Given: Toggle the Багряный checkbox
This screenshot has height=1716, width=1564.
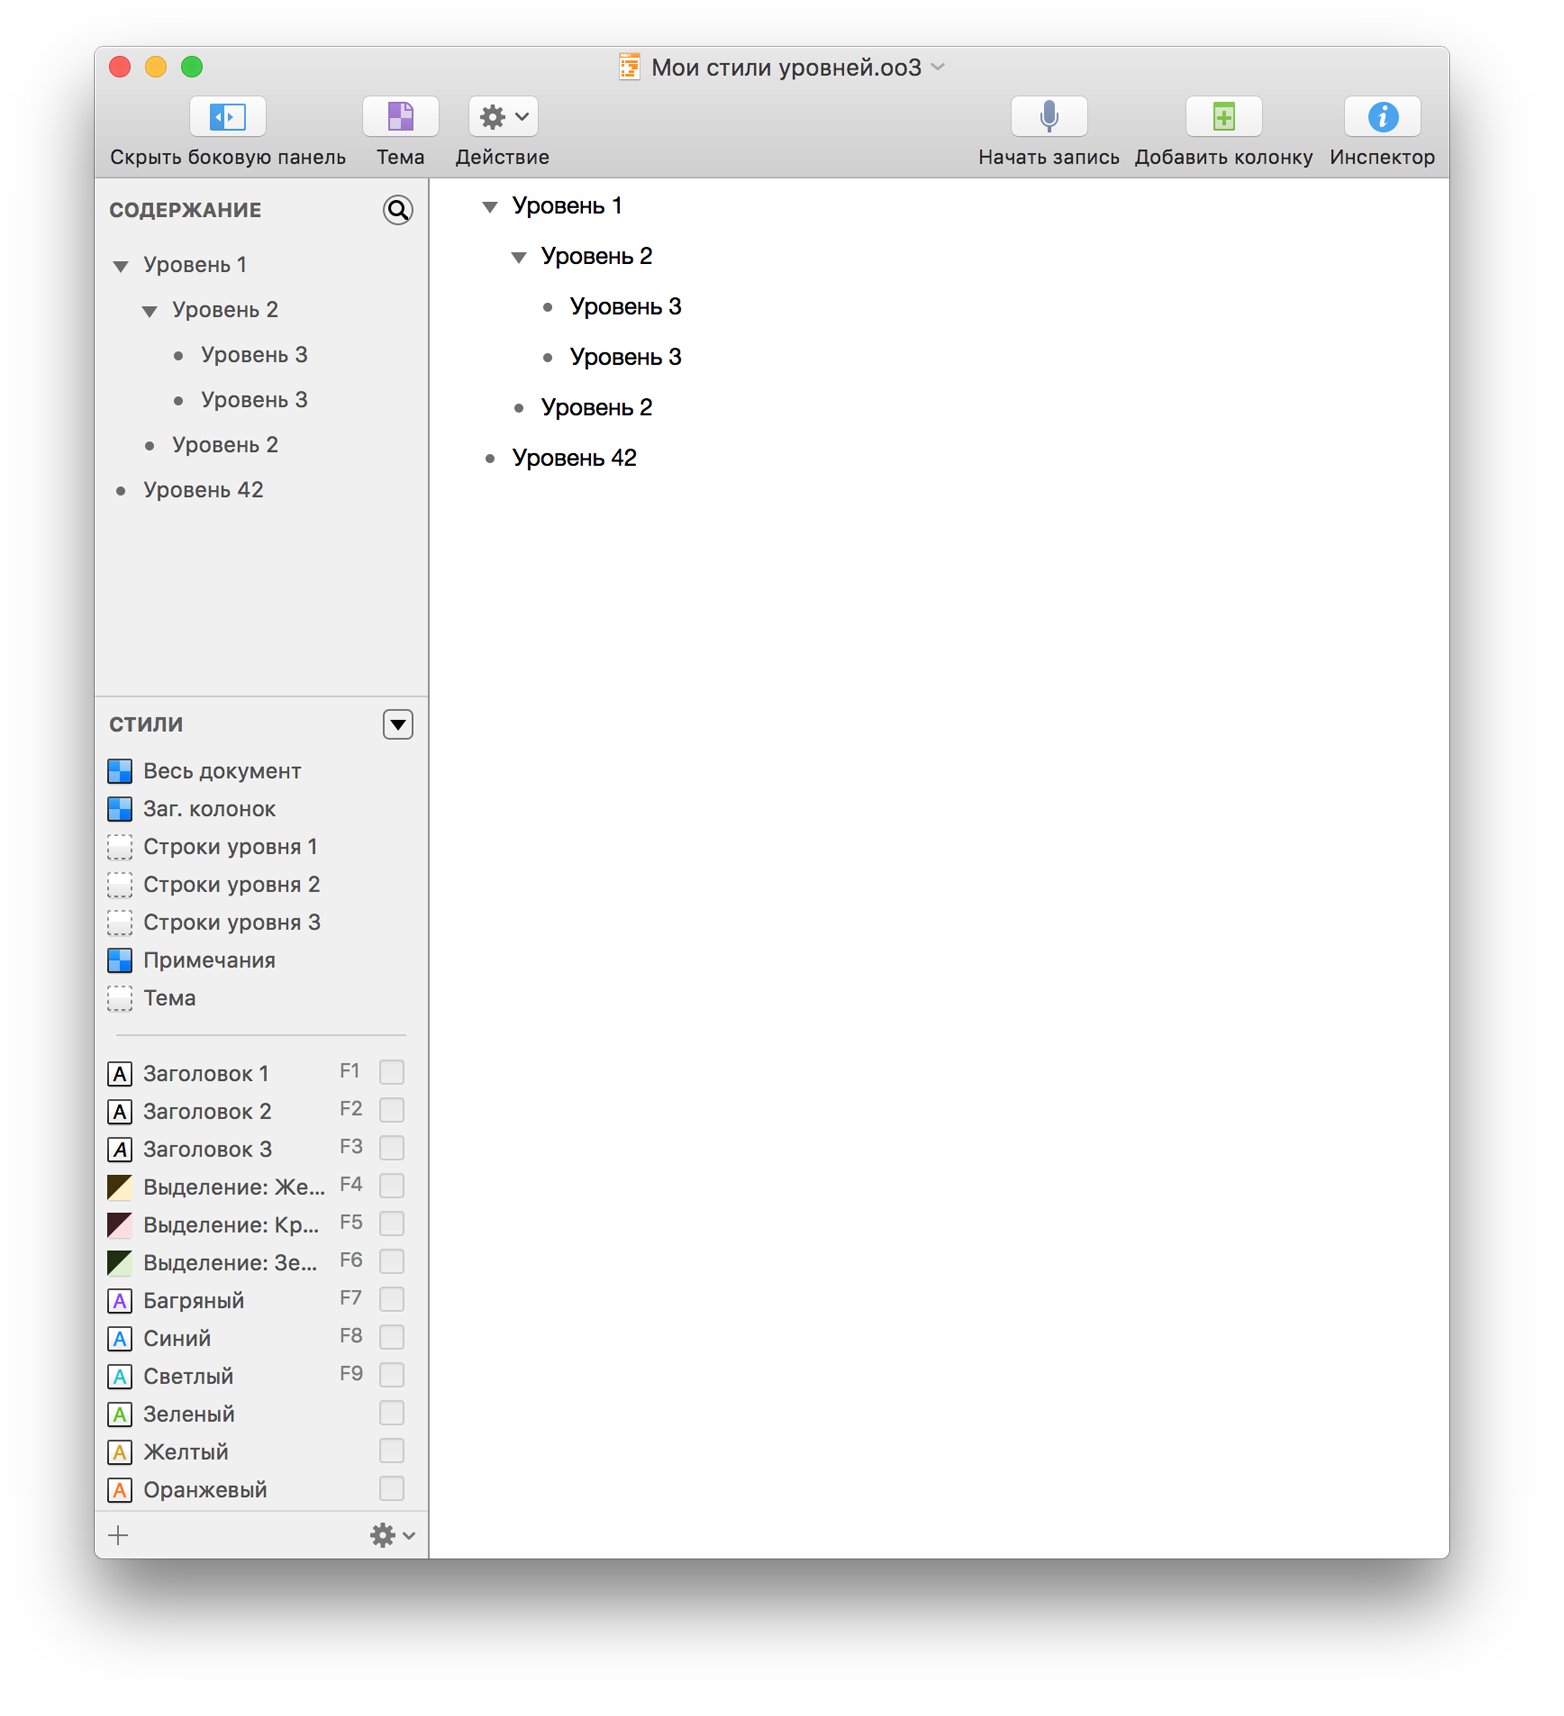Looking at the screenshot, I should [x=392, y=1299].
